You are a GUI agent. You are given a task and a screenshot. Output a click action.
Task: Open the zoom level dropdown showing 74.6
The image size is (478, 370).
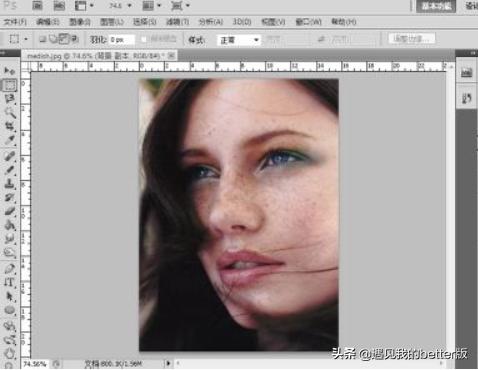pos(120,6)
